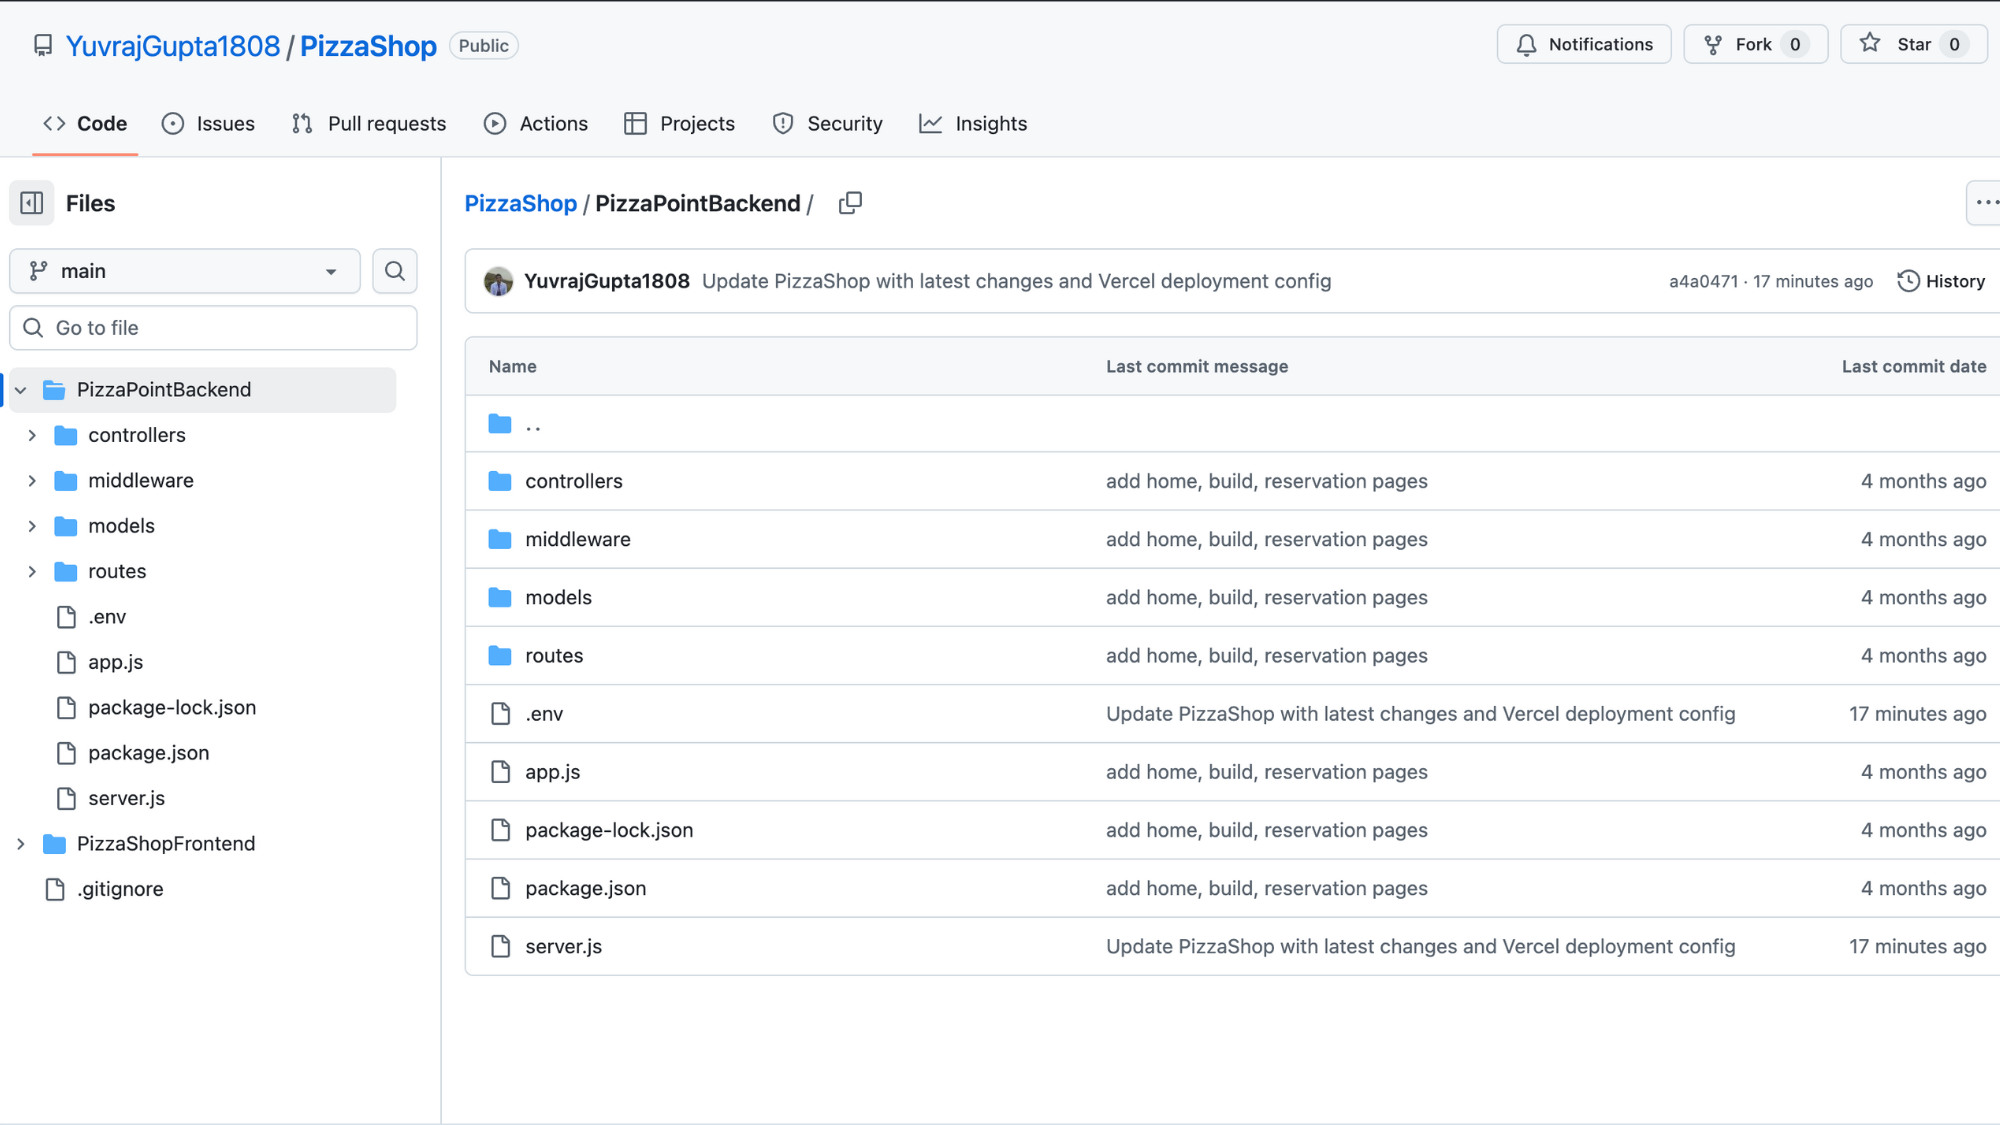Open the latest commit message link in the commit bar
Viewport: 2000px width, 1125px height.
(x=1016, y=281)
